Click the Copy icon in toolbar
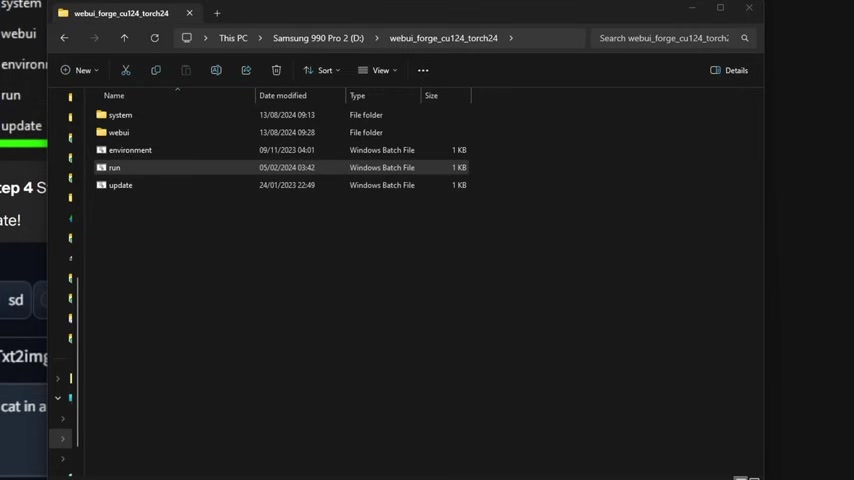854x480 pixels. (x=156, y=70)
